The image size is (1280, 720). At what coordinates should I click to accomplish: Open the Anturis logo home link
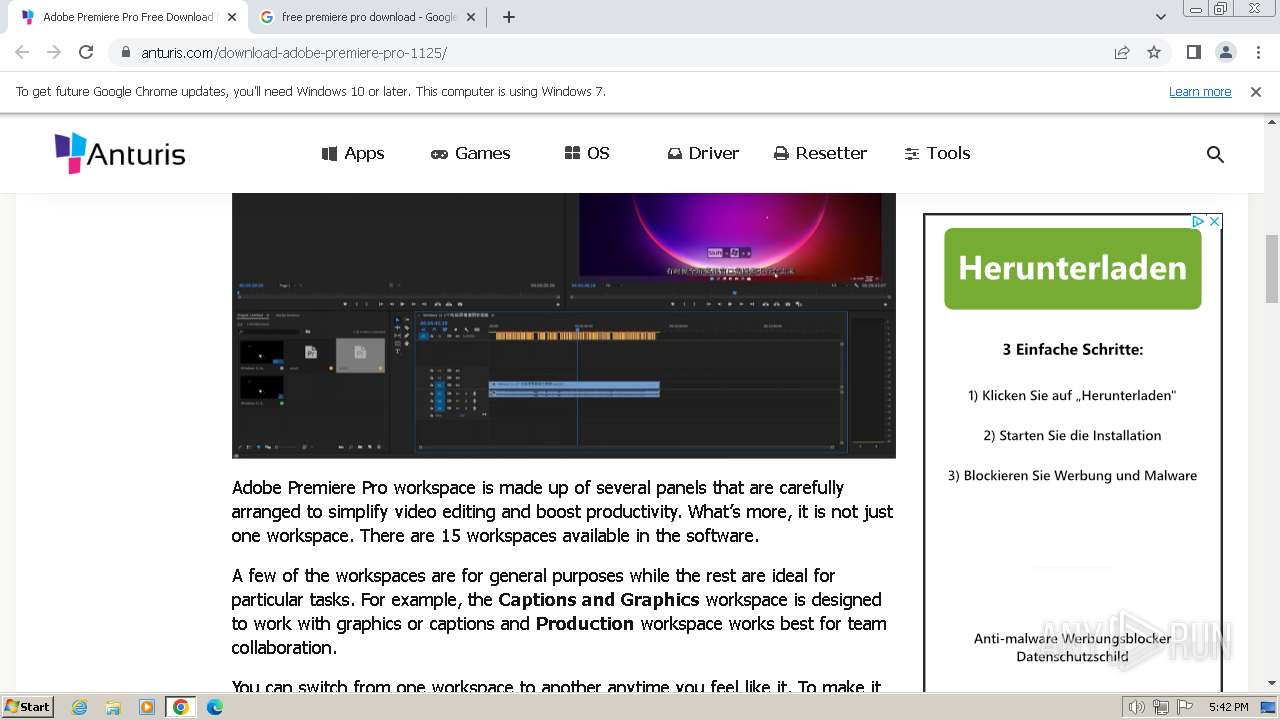click(120, 153)
